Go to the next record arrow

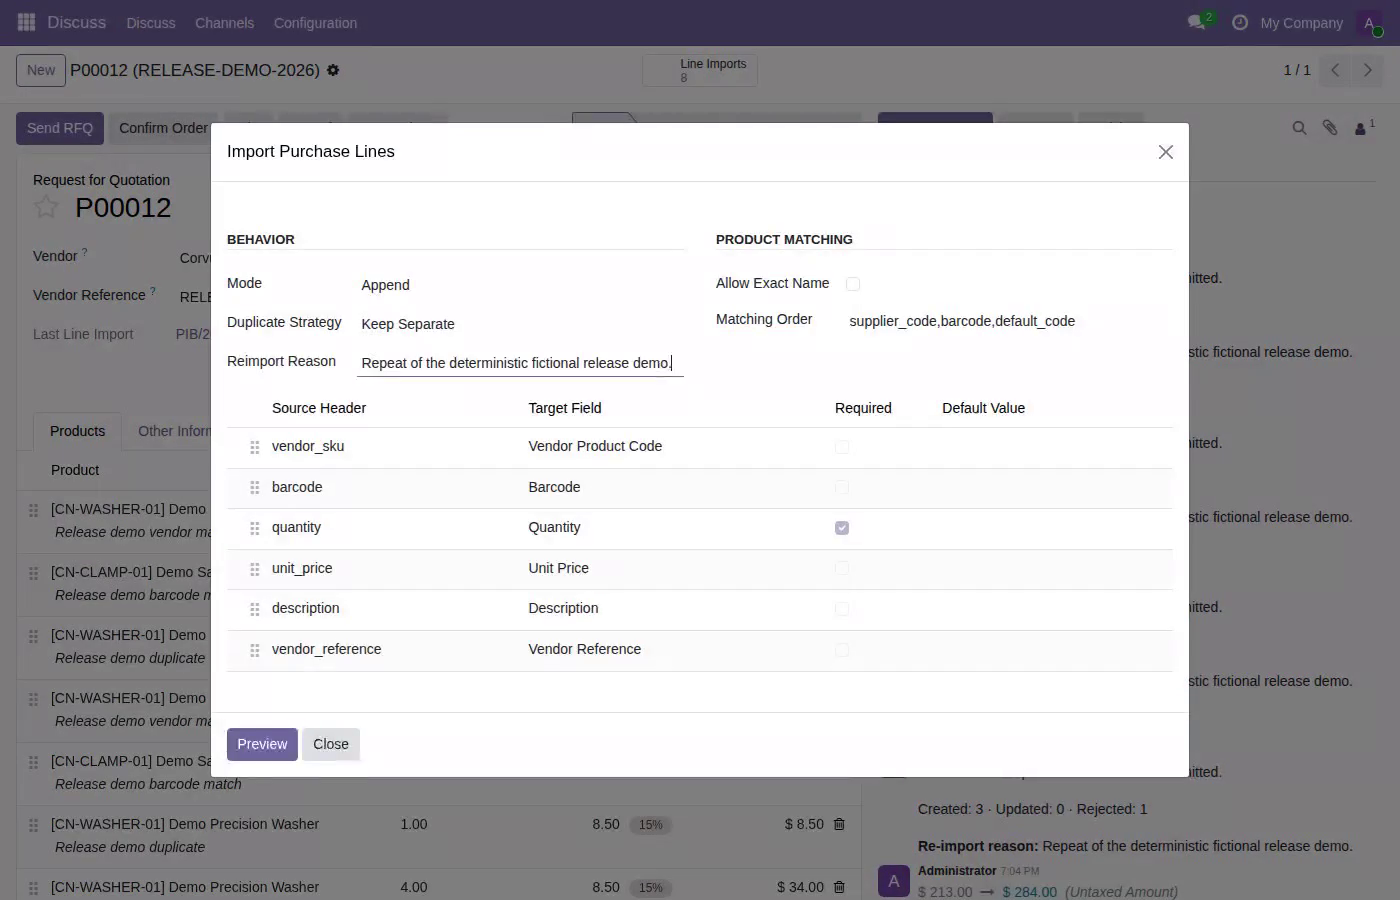click(1367, 70)
